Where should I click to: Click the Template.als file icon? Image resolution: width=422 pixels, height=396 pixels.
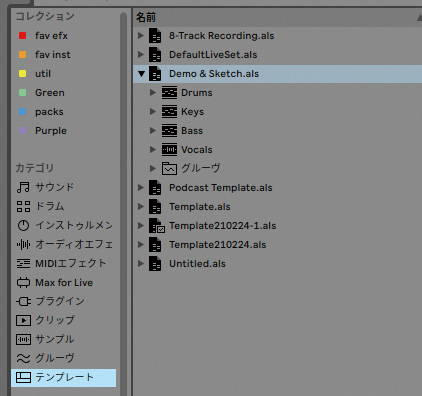155,207
